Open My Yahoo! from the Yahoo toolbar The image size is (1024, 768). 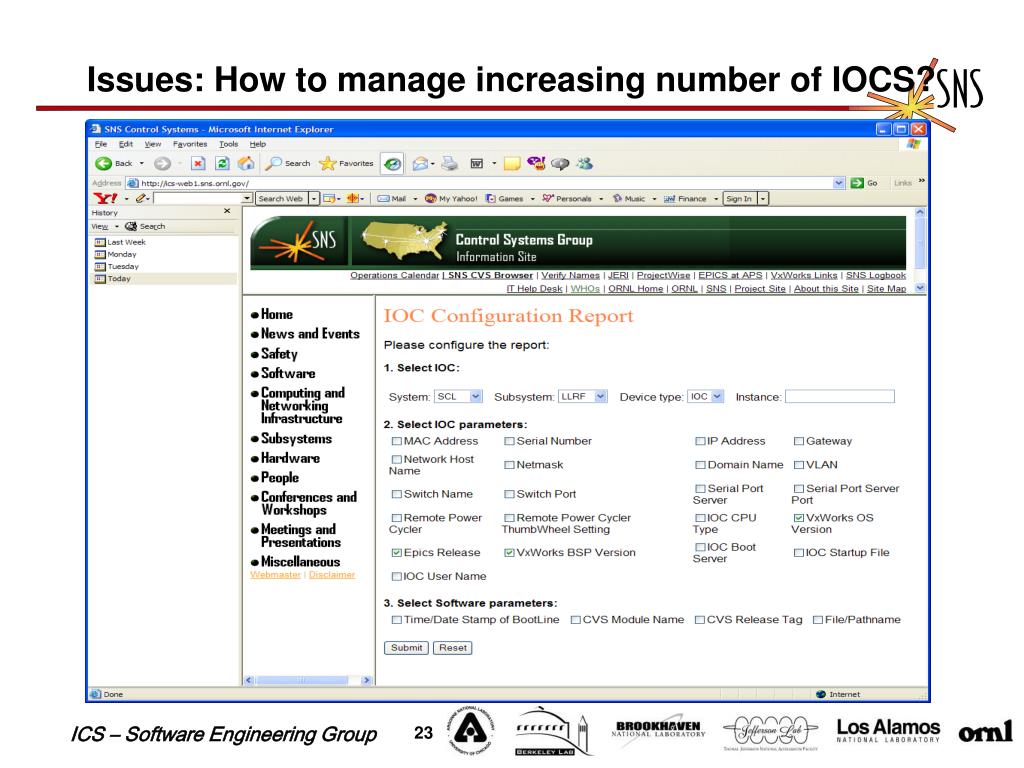pos(451,199)
